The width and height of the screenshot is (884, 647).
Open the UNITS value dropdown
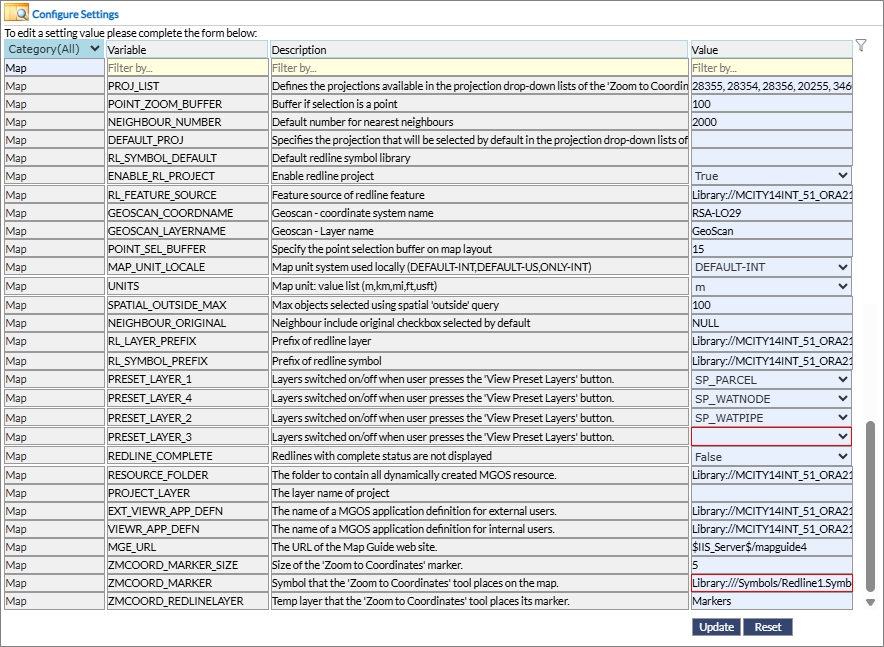[x=771, y=286]
